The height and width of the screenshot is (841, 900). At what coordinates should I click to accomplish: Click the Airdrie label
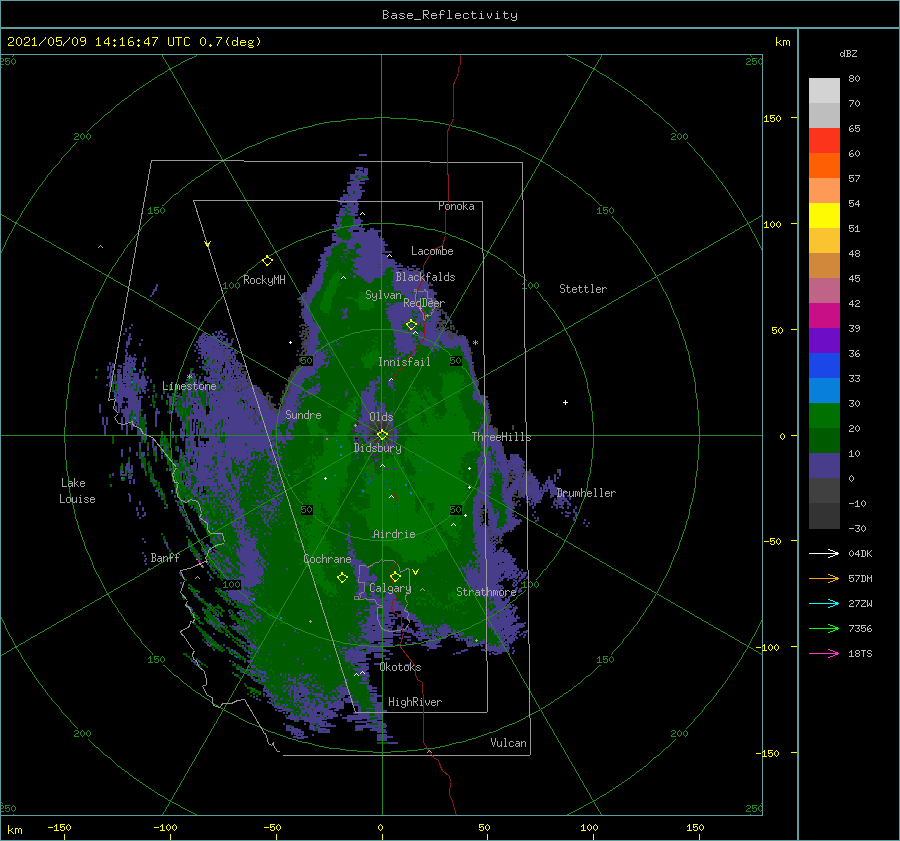[394, 534]
